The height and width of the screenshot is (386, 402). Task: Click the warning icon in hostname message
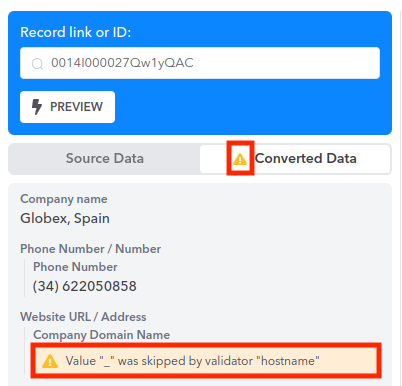50,361
